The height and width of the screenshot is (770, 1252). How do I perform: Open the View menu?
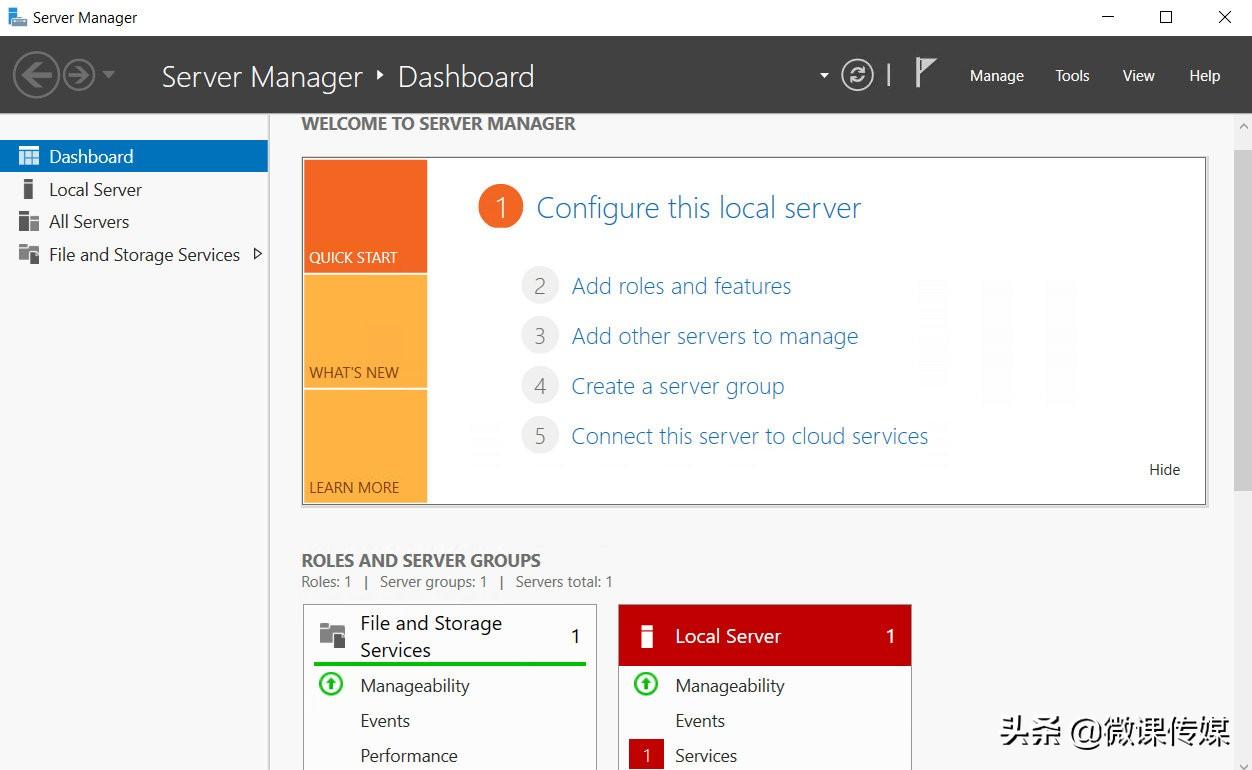pos(1138,76)
